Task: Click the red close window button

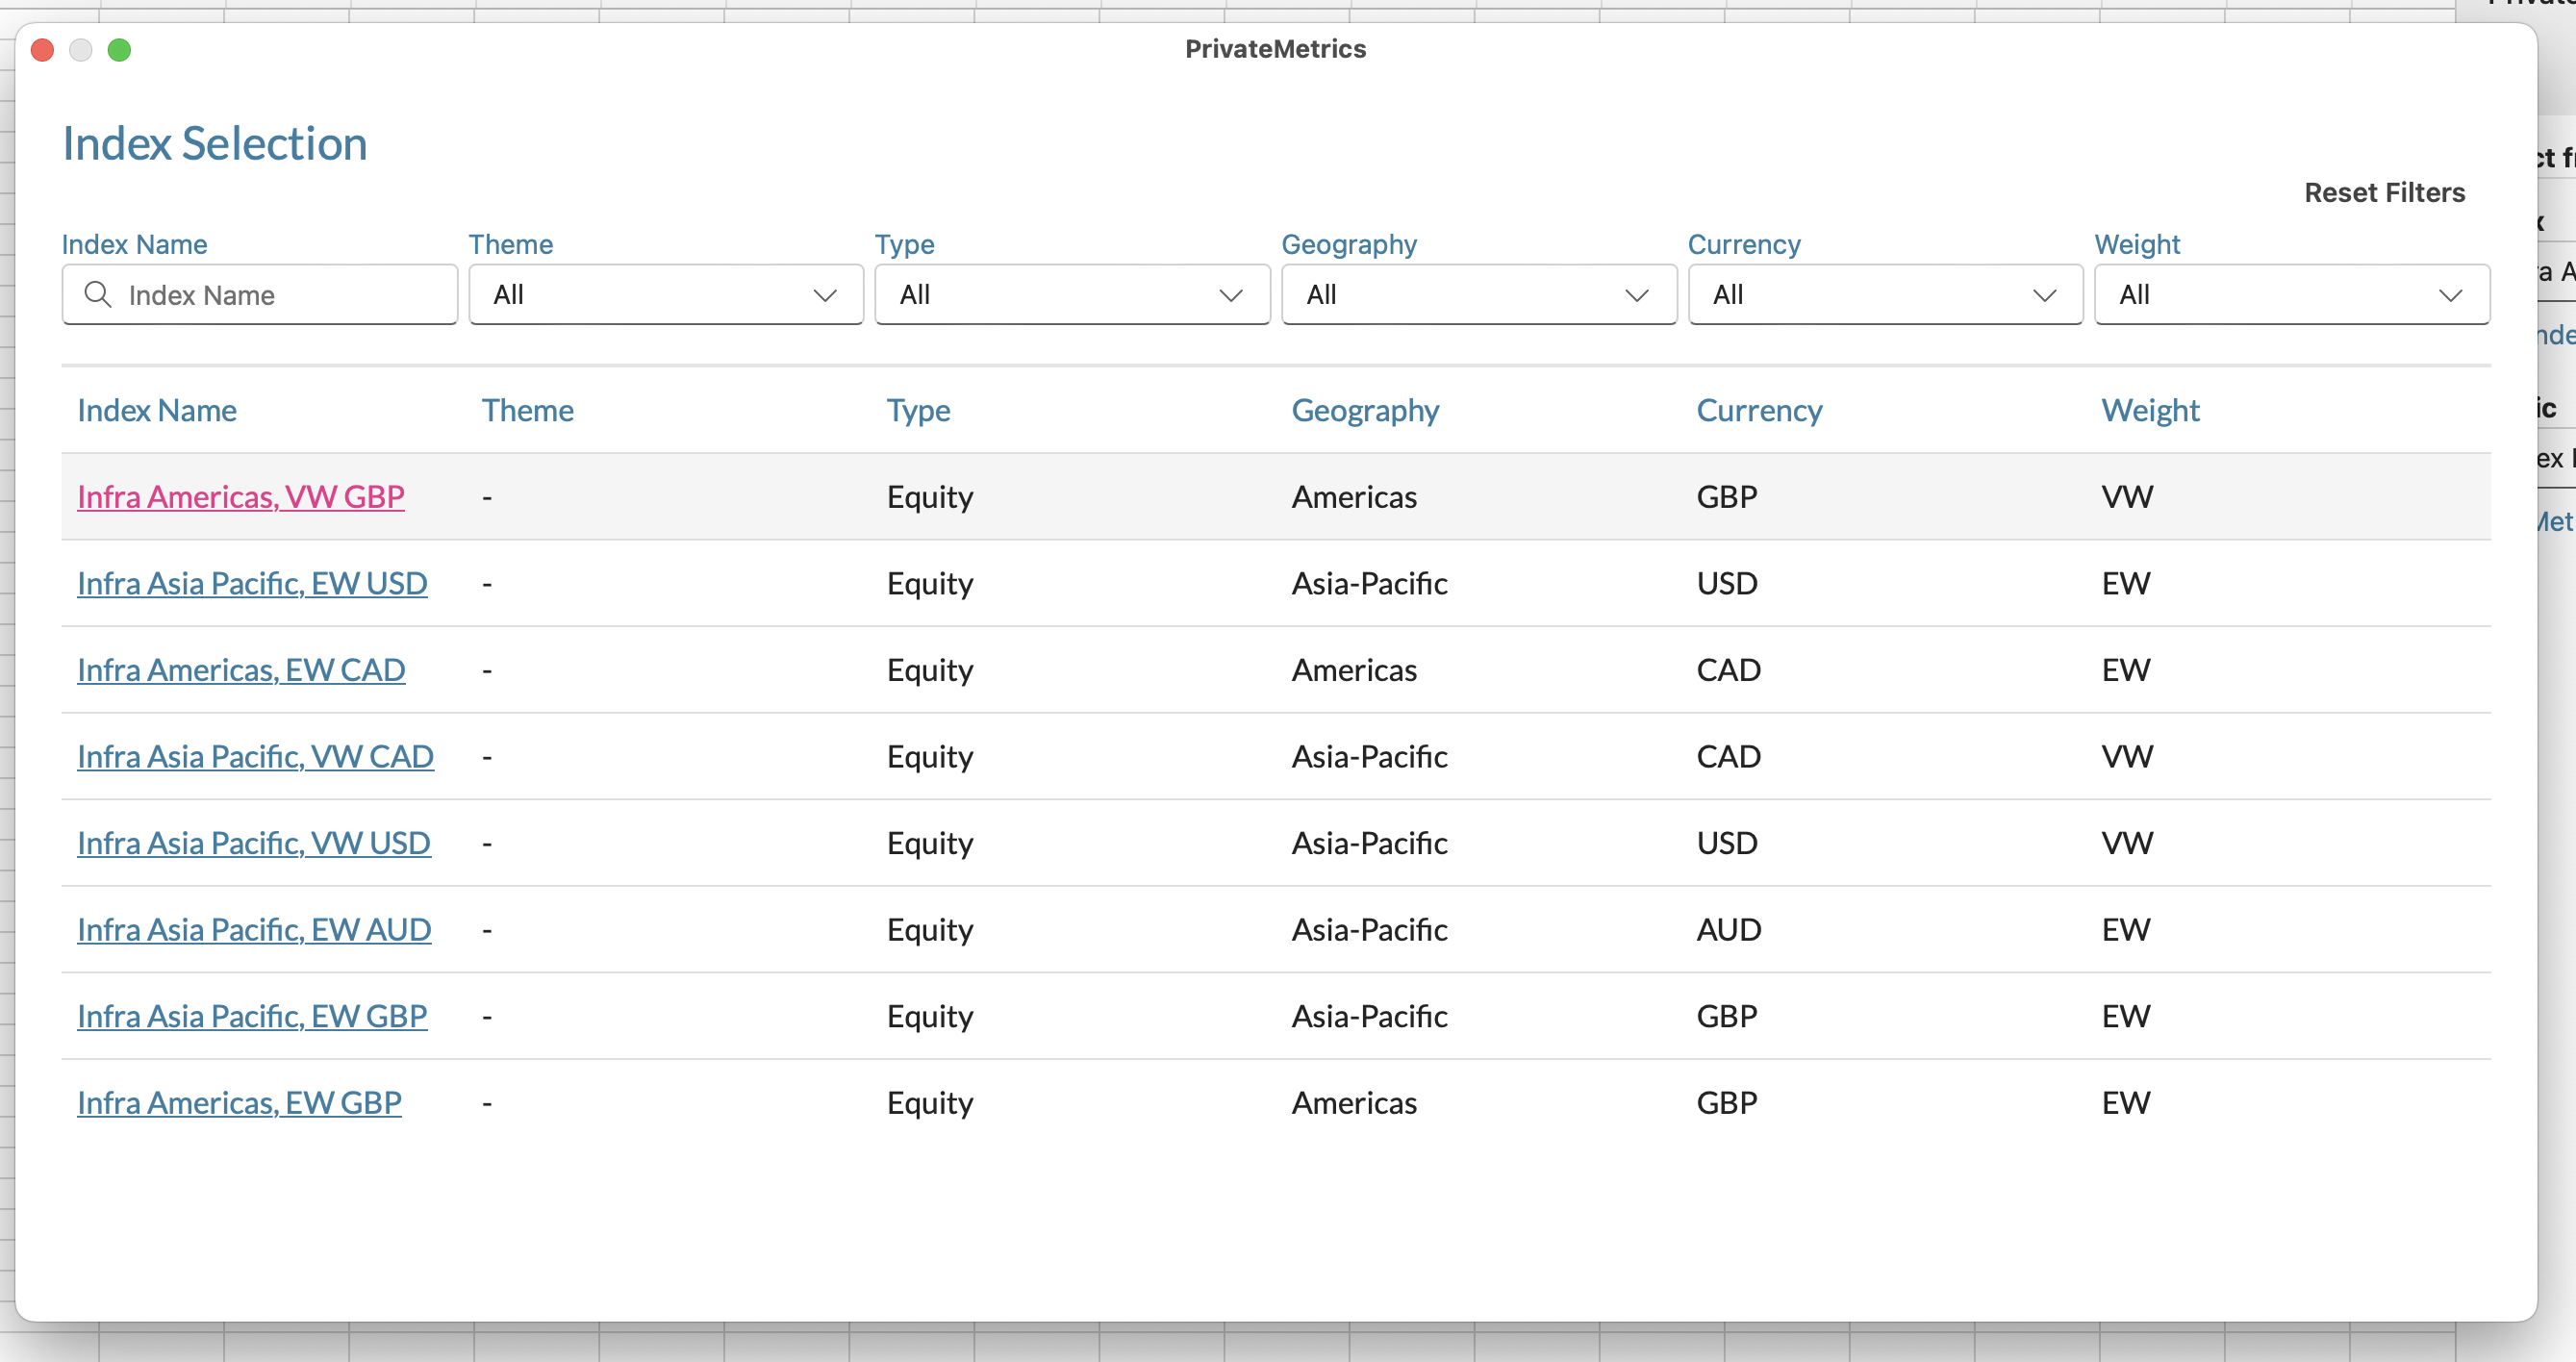Action: coord(42,50)
